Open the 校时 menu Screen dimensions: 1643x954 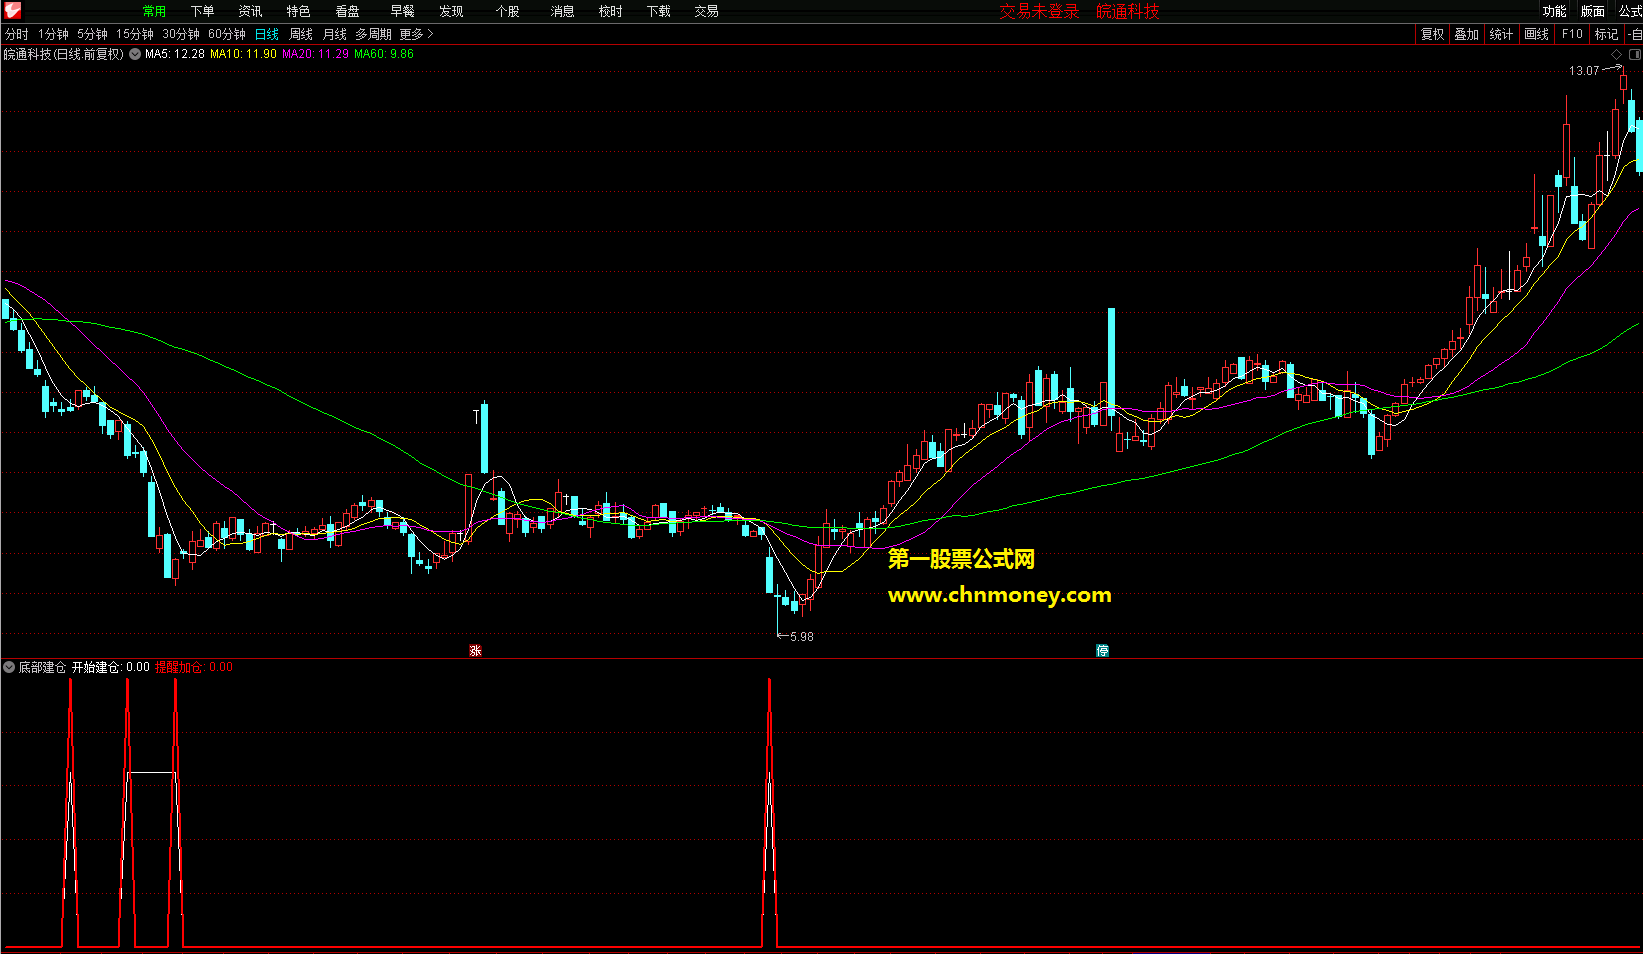pyautogui.click(x=610, y=11)
